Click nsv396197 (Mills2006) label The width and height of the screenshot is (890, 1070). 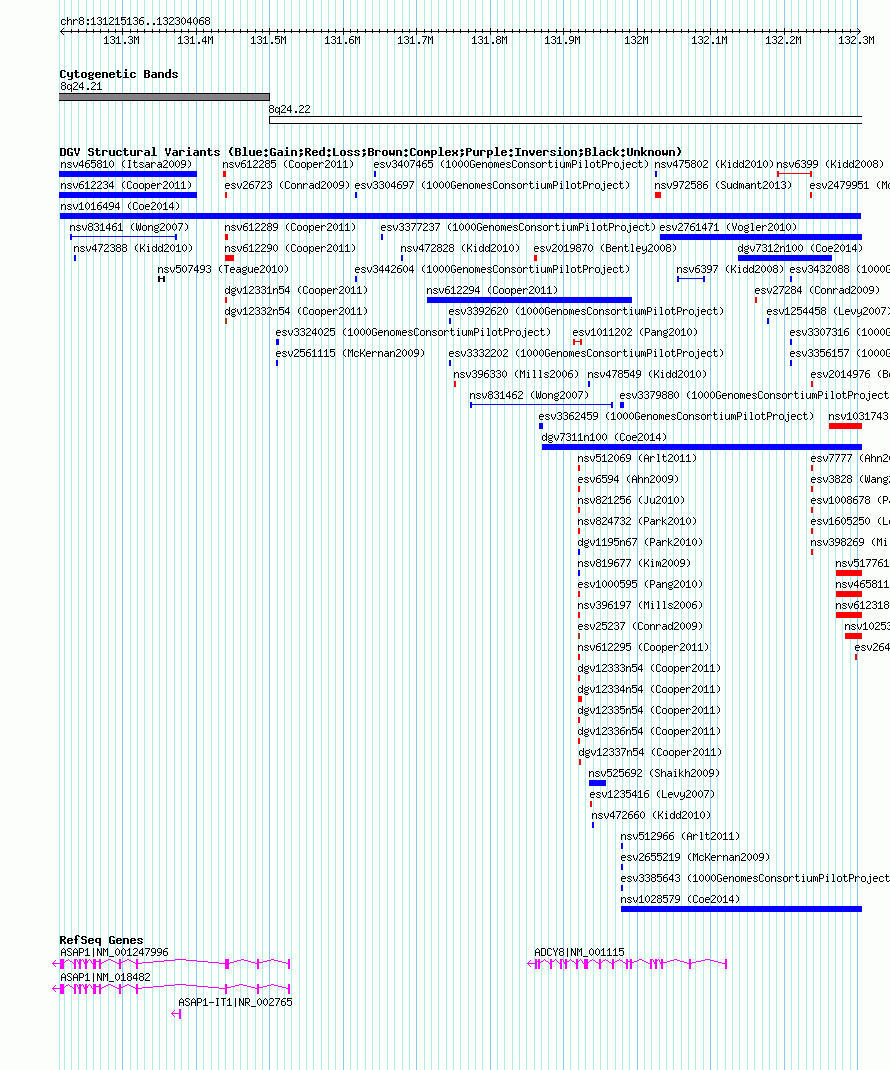[x=640, y=606]
